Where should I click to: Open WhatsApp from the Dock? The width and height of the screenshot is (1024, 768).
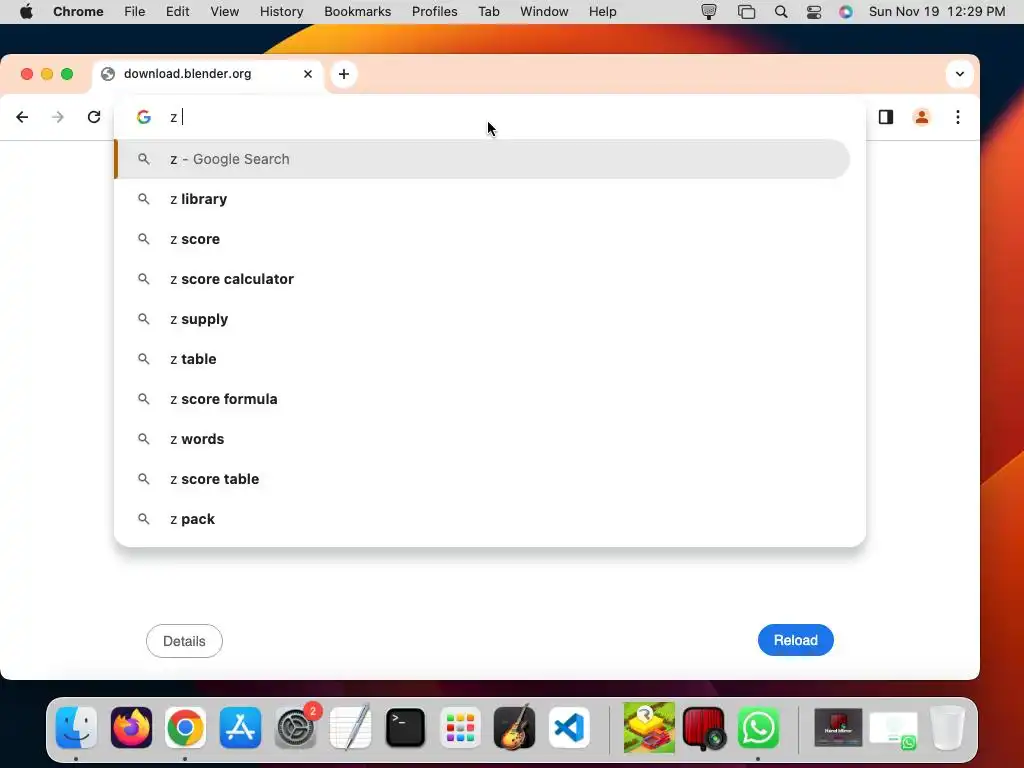coord(758,728)
